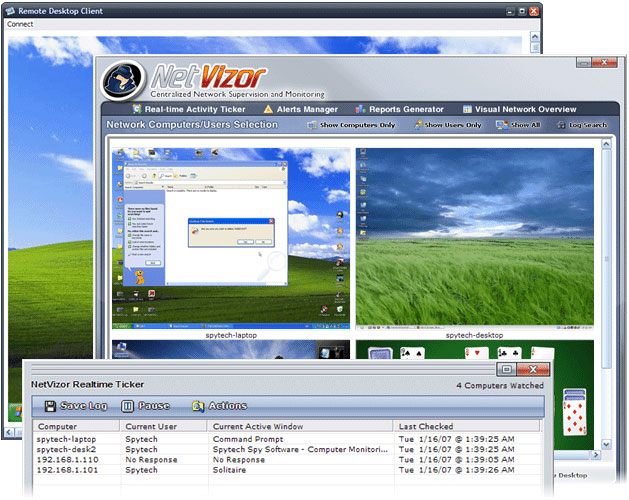629x500 pixels.
Task: Pause the realtime ticker
Action: point(145,406)
